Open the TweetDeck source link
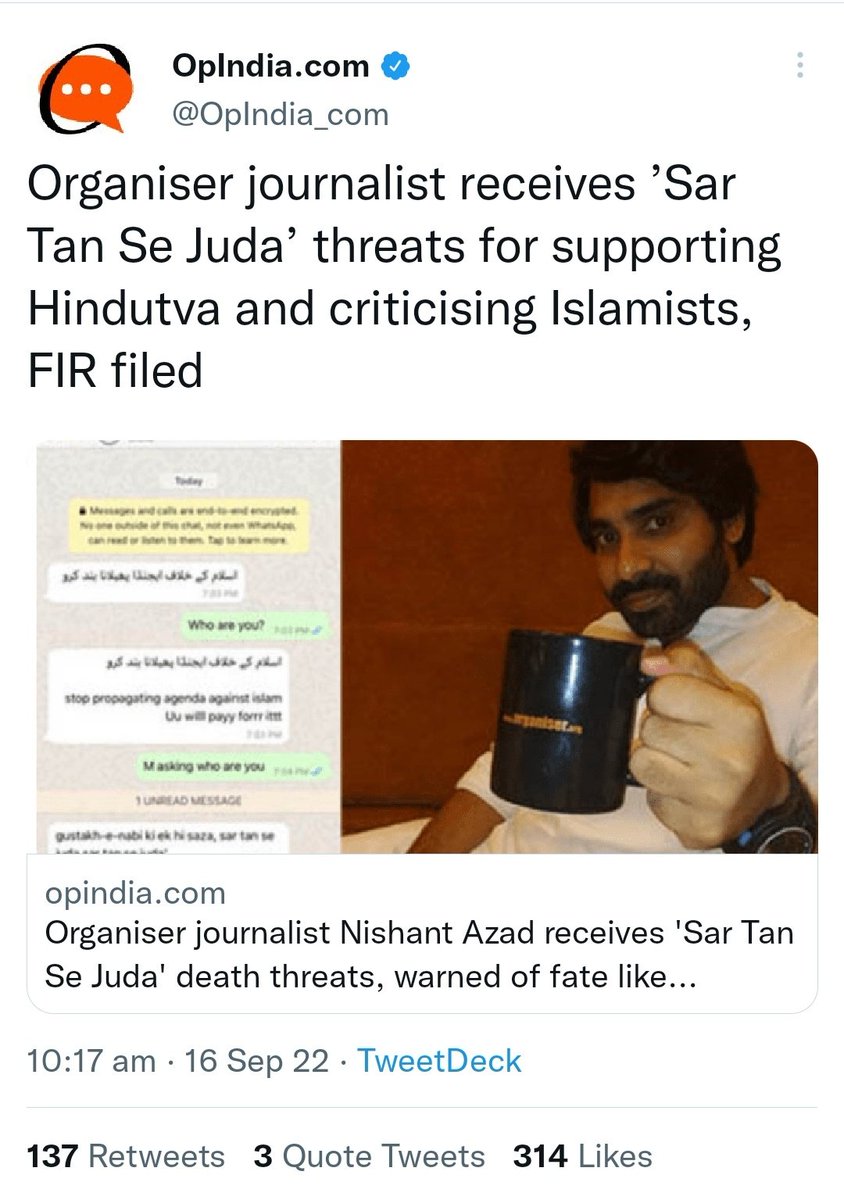 pyautogui.click(x=440, y=1060)
